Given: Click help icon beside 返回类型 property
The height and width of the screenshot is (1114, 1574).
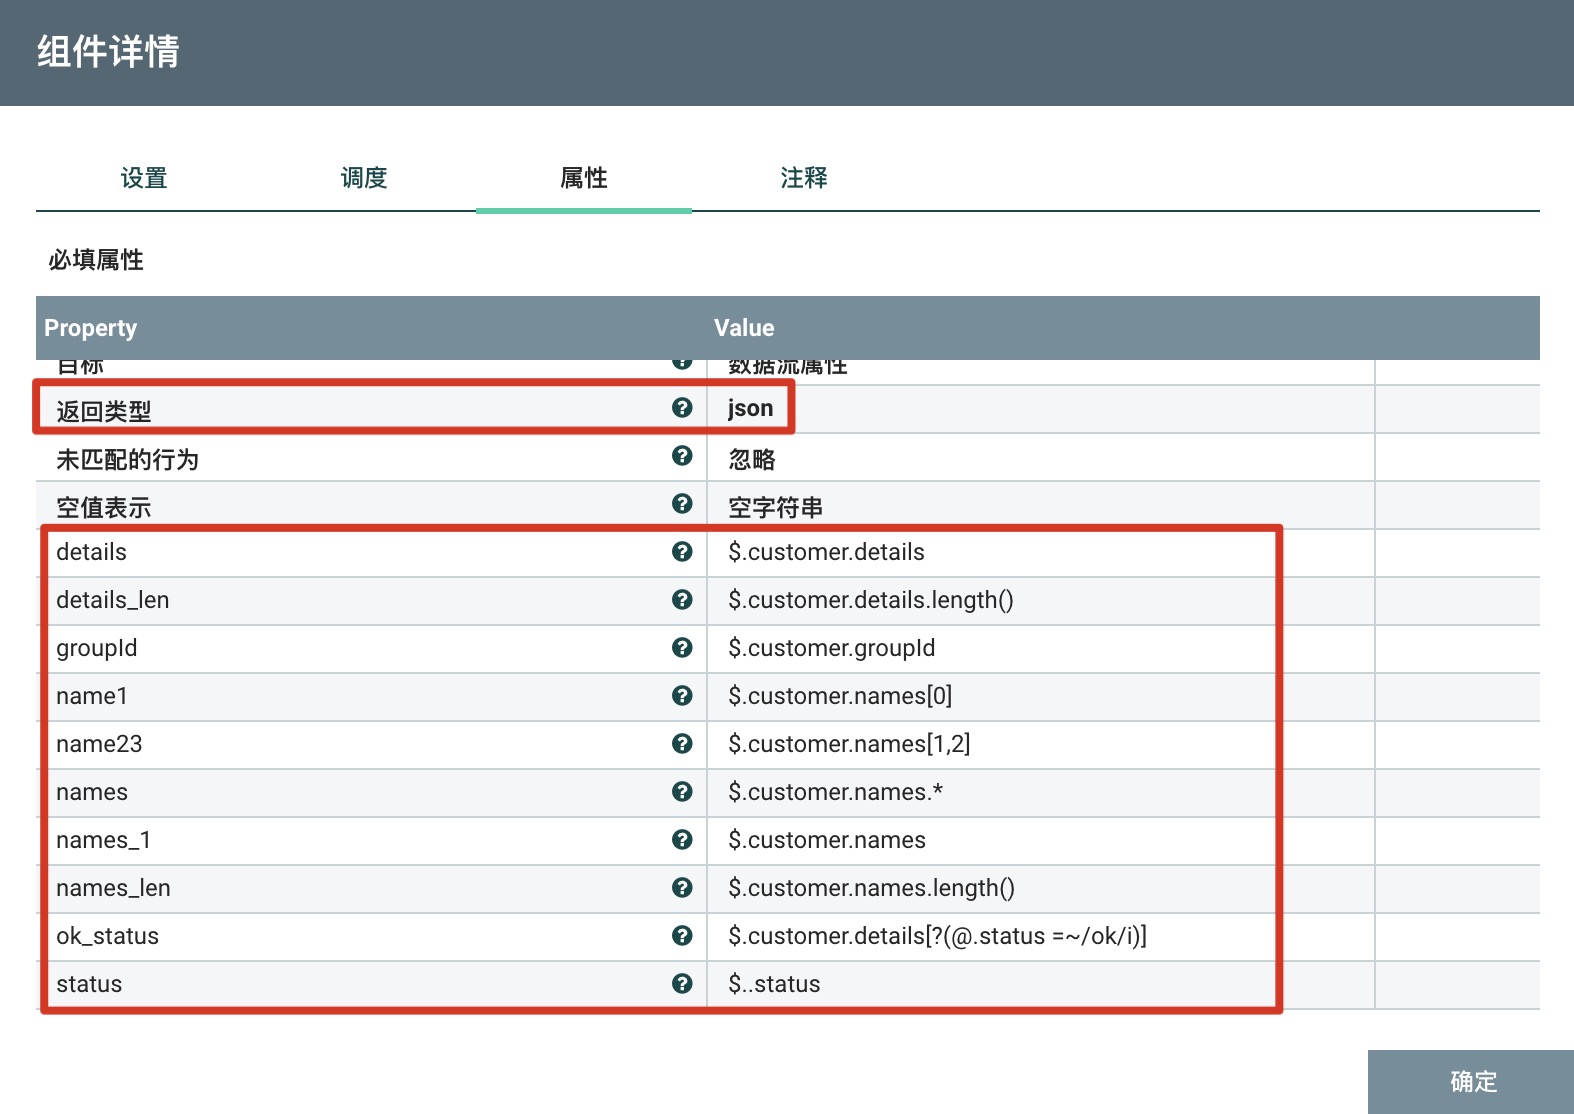Looking at the screenshot, I should (682, 408).
